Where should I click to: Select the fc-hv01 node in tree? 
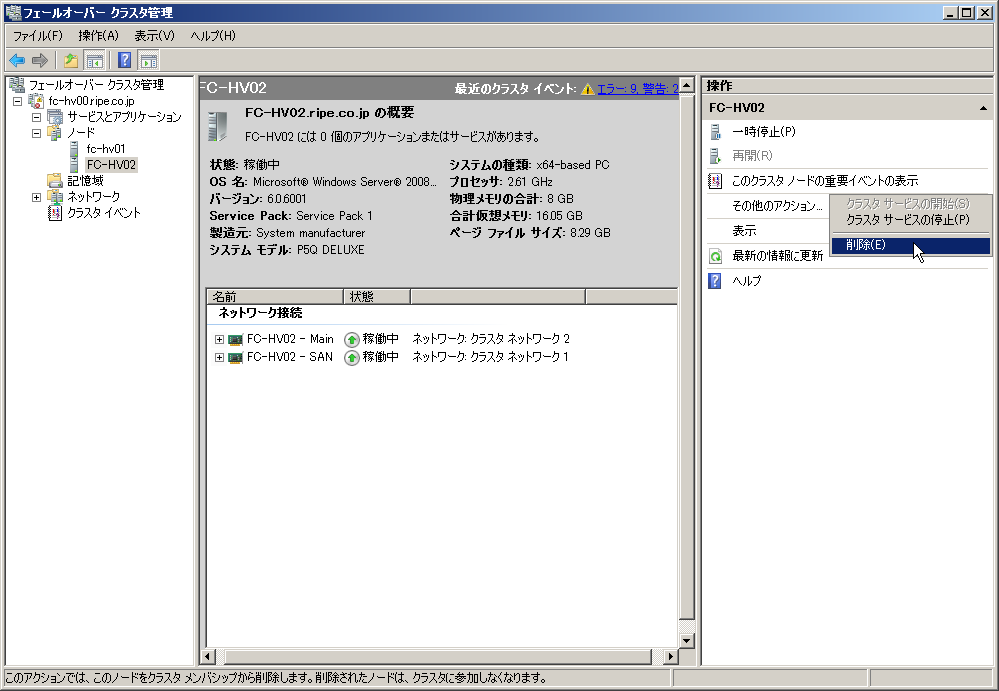pyautogui.click(x=106, y=149)
